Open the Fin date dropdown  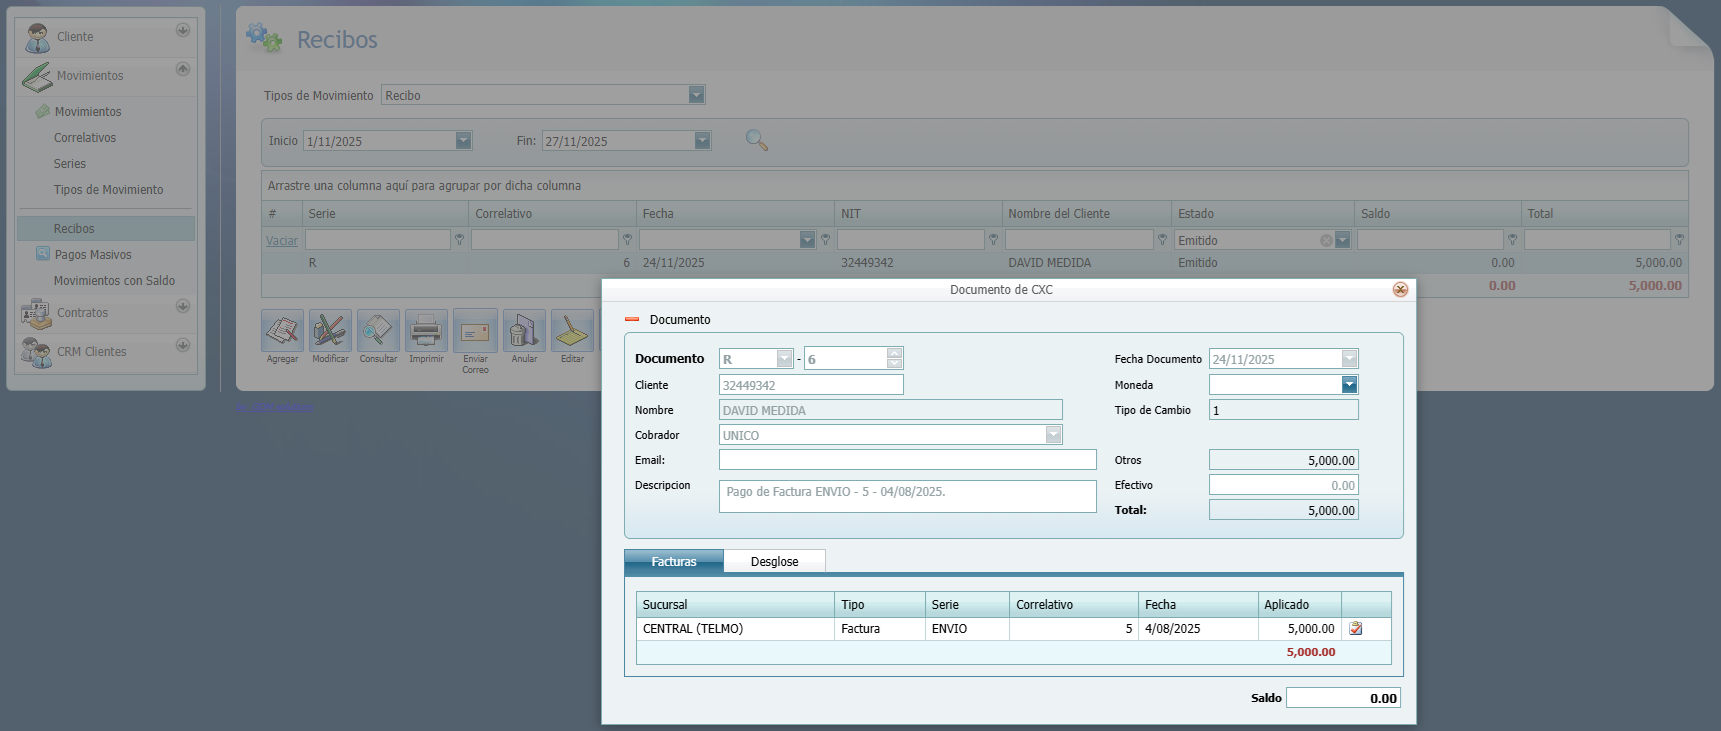[x=702, y=141]
